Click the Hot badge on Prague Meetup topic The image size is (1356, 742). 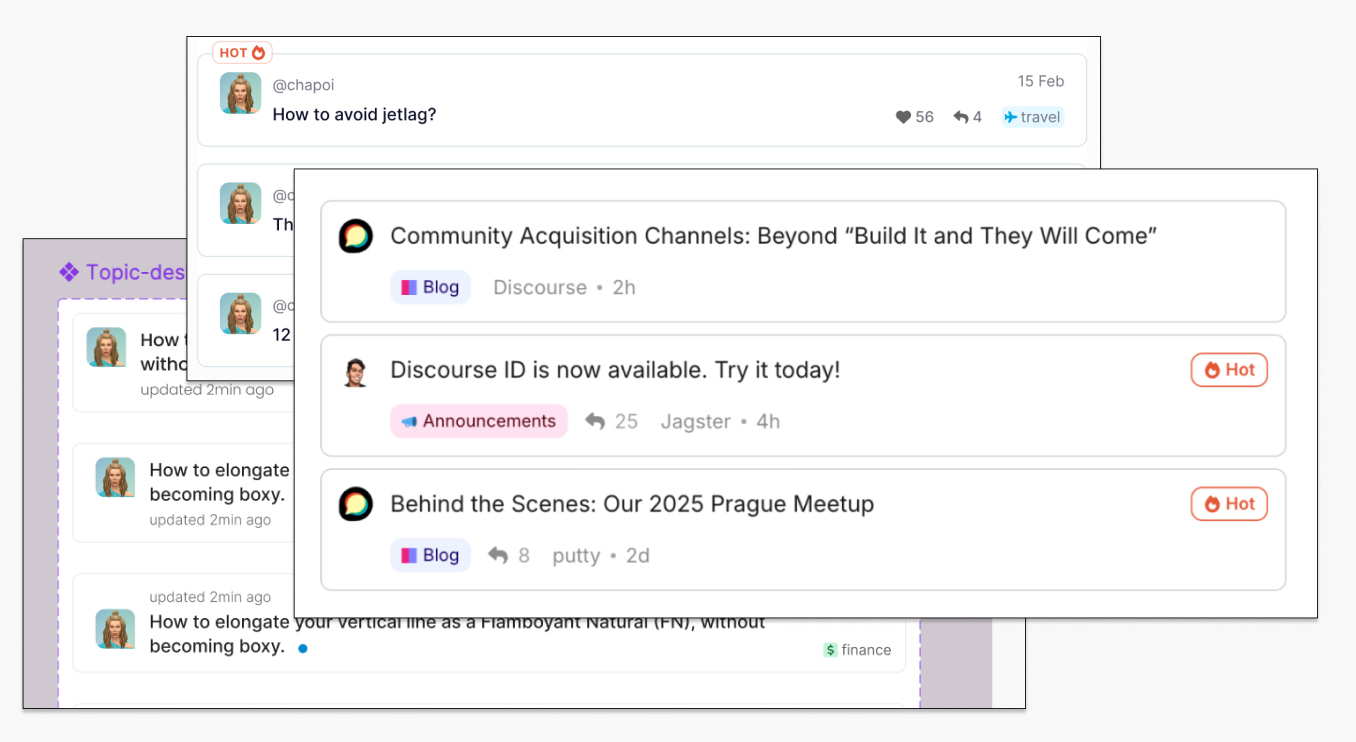(1229, 504)
